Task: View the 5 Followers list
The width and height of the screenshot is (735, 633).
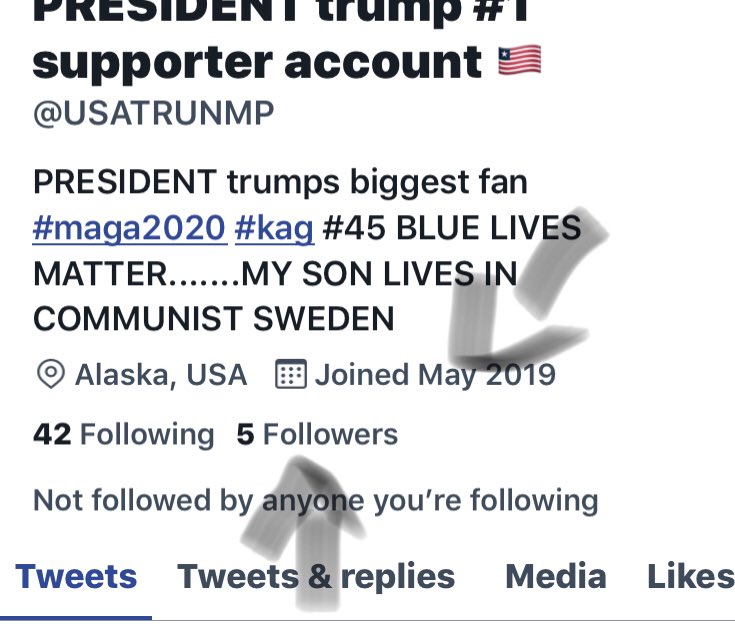Action: click(x=317, y=434)
